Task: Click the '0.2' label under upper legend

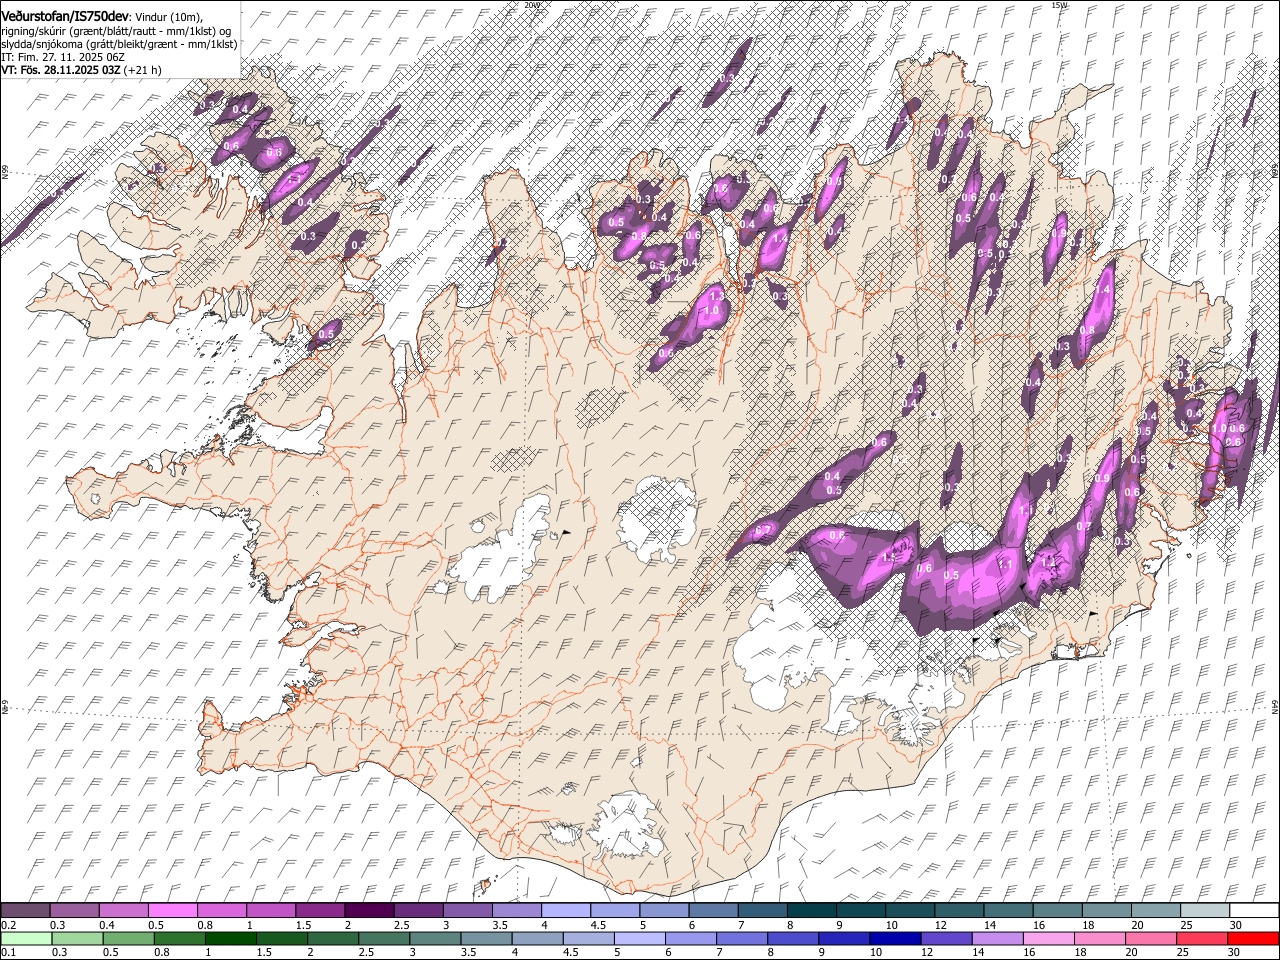Action: tap(9, 926)
